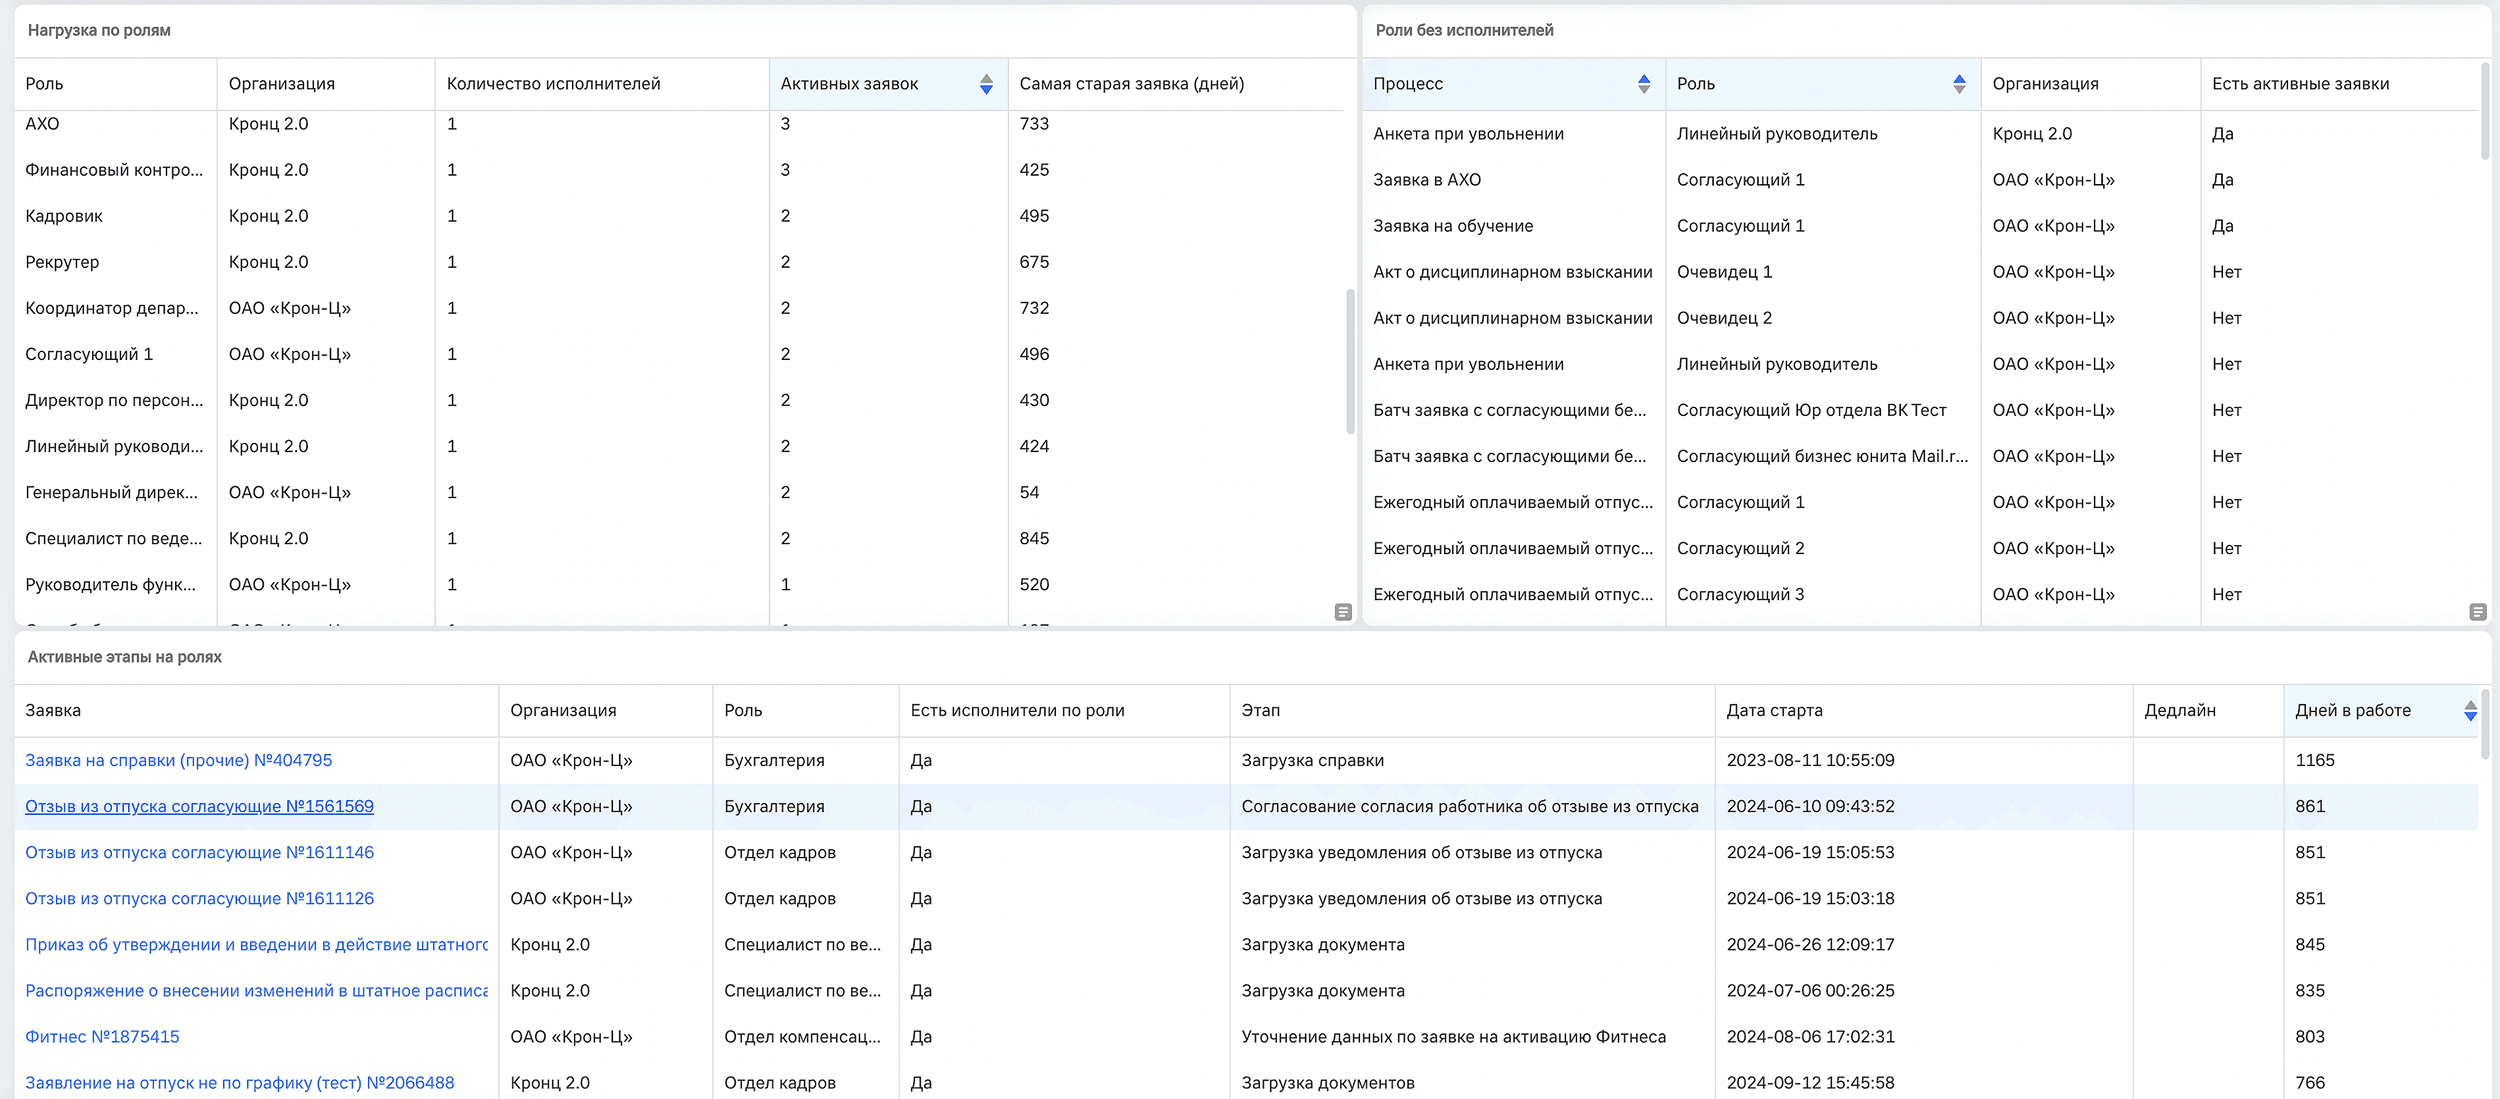This screenshot has width=2500, height=1099.
Task: Open Заявление на отпуск не по графику №2066488
Action: [x=239, y=1083]
